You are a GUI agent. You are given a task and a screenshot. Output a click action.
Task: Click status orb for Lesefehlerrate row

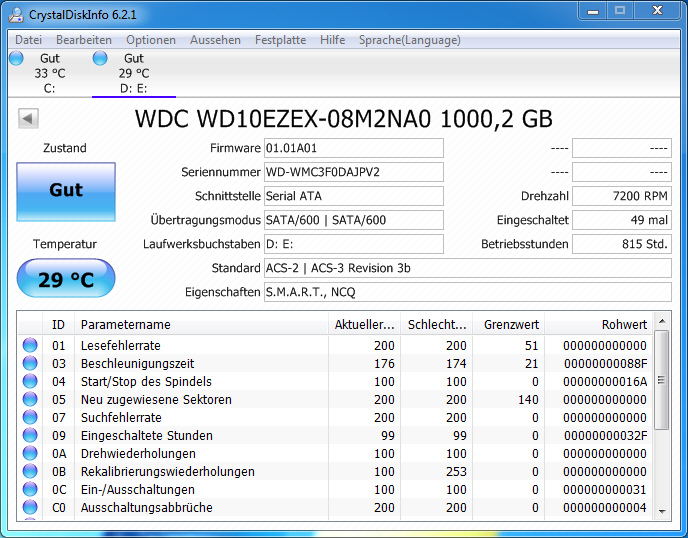point(30,345)
